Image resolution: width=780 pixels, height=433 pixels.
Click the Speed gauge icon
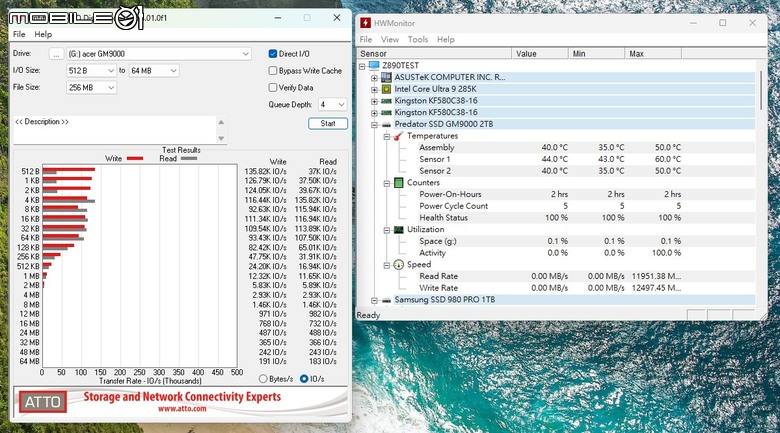398,265
